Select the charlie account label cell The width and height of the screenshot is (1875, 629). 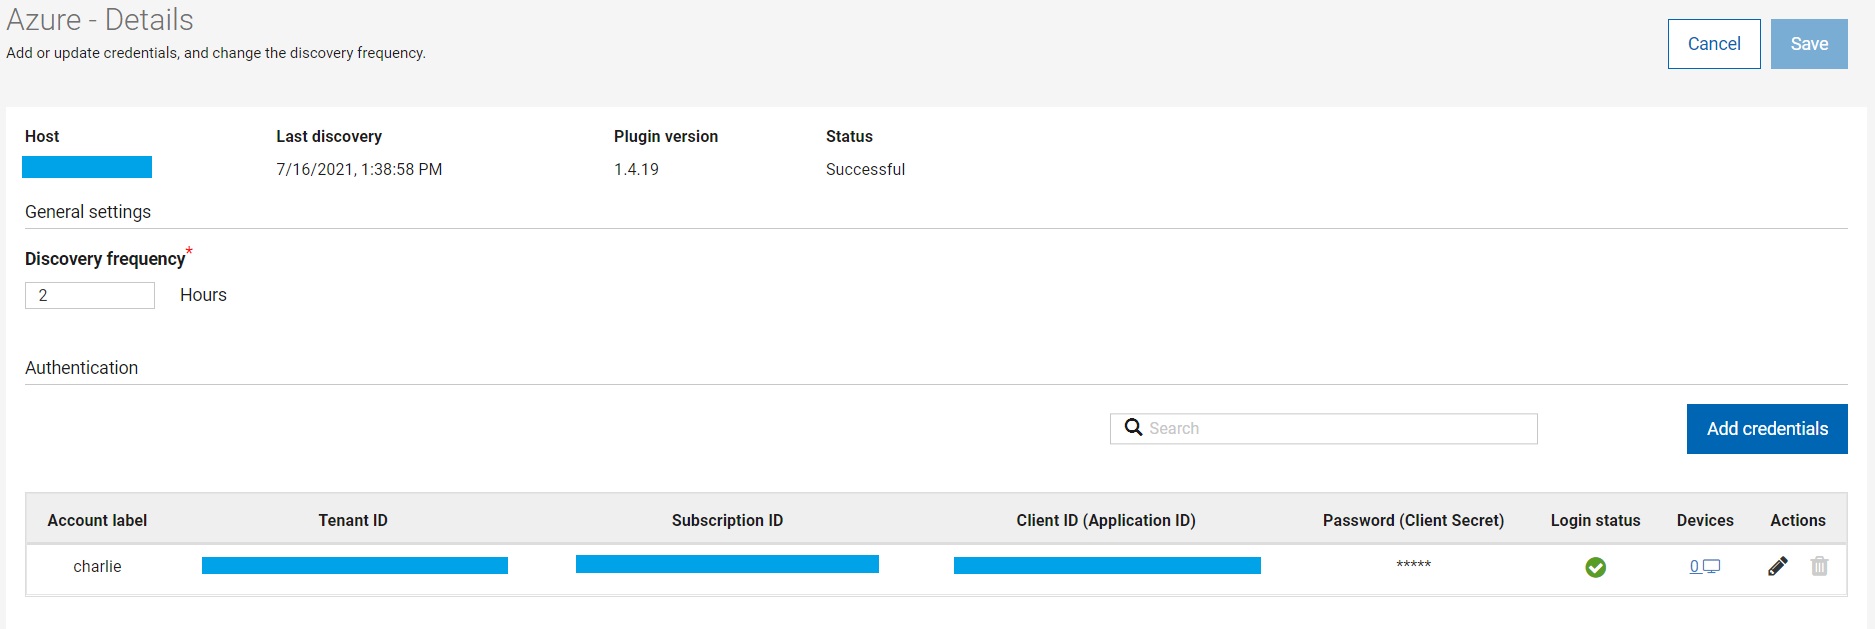(x=97, y=566)
